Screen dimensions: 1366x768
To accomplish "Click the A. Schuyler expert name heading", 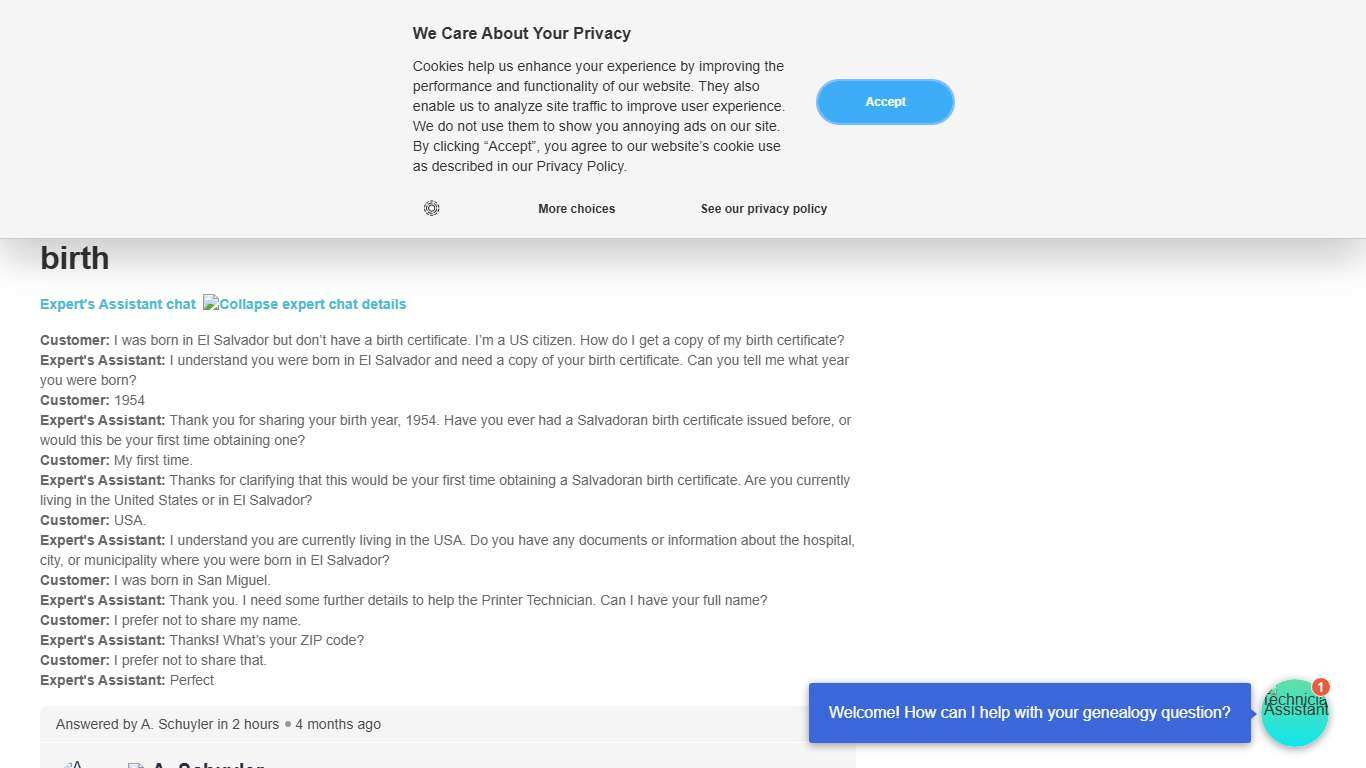I will click(208, 764).
